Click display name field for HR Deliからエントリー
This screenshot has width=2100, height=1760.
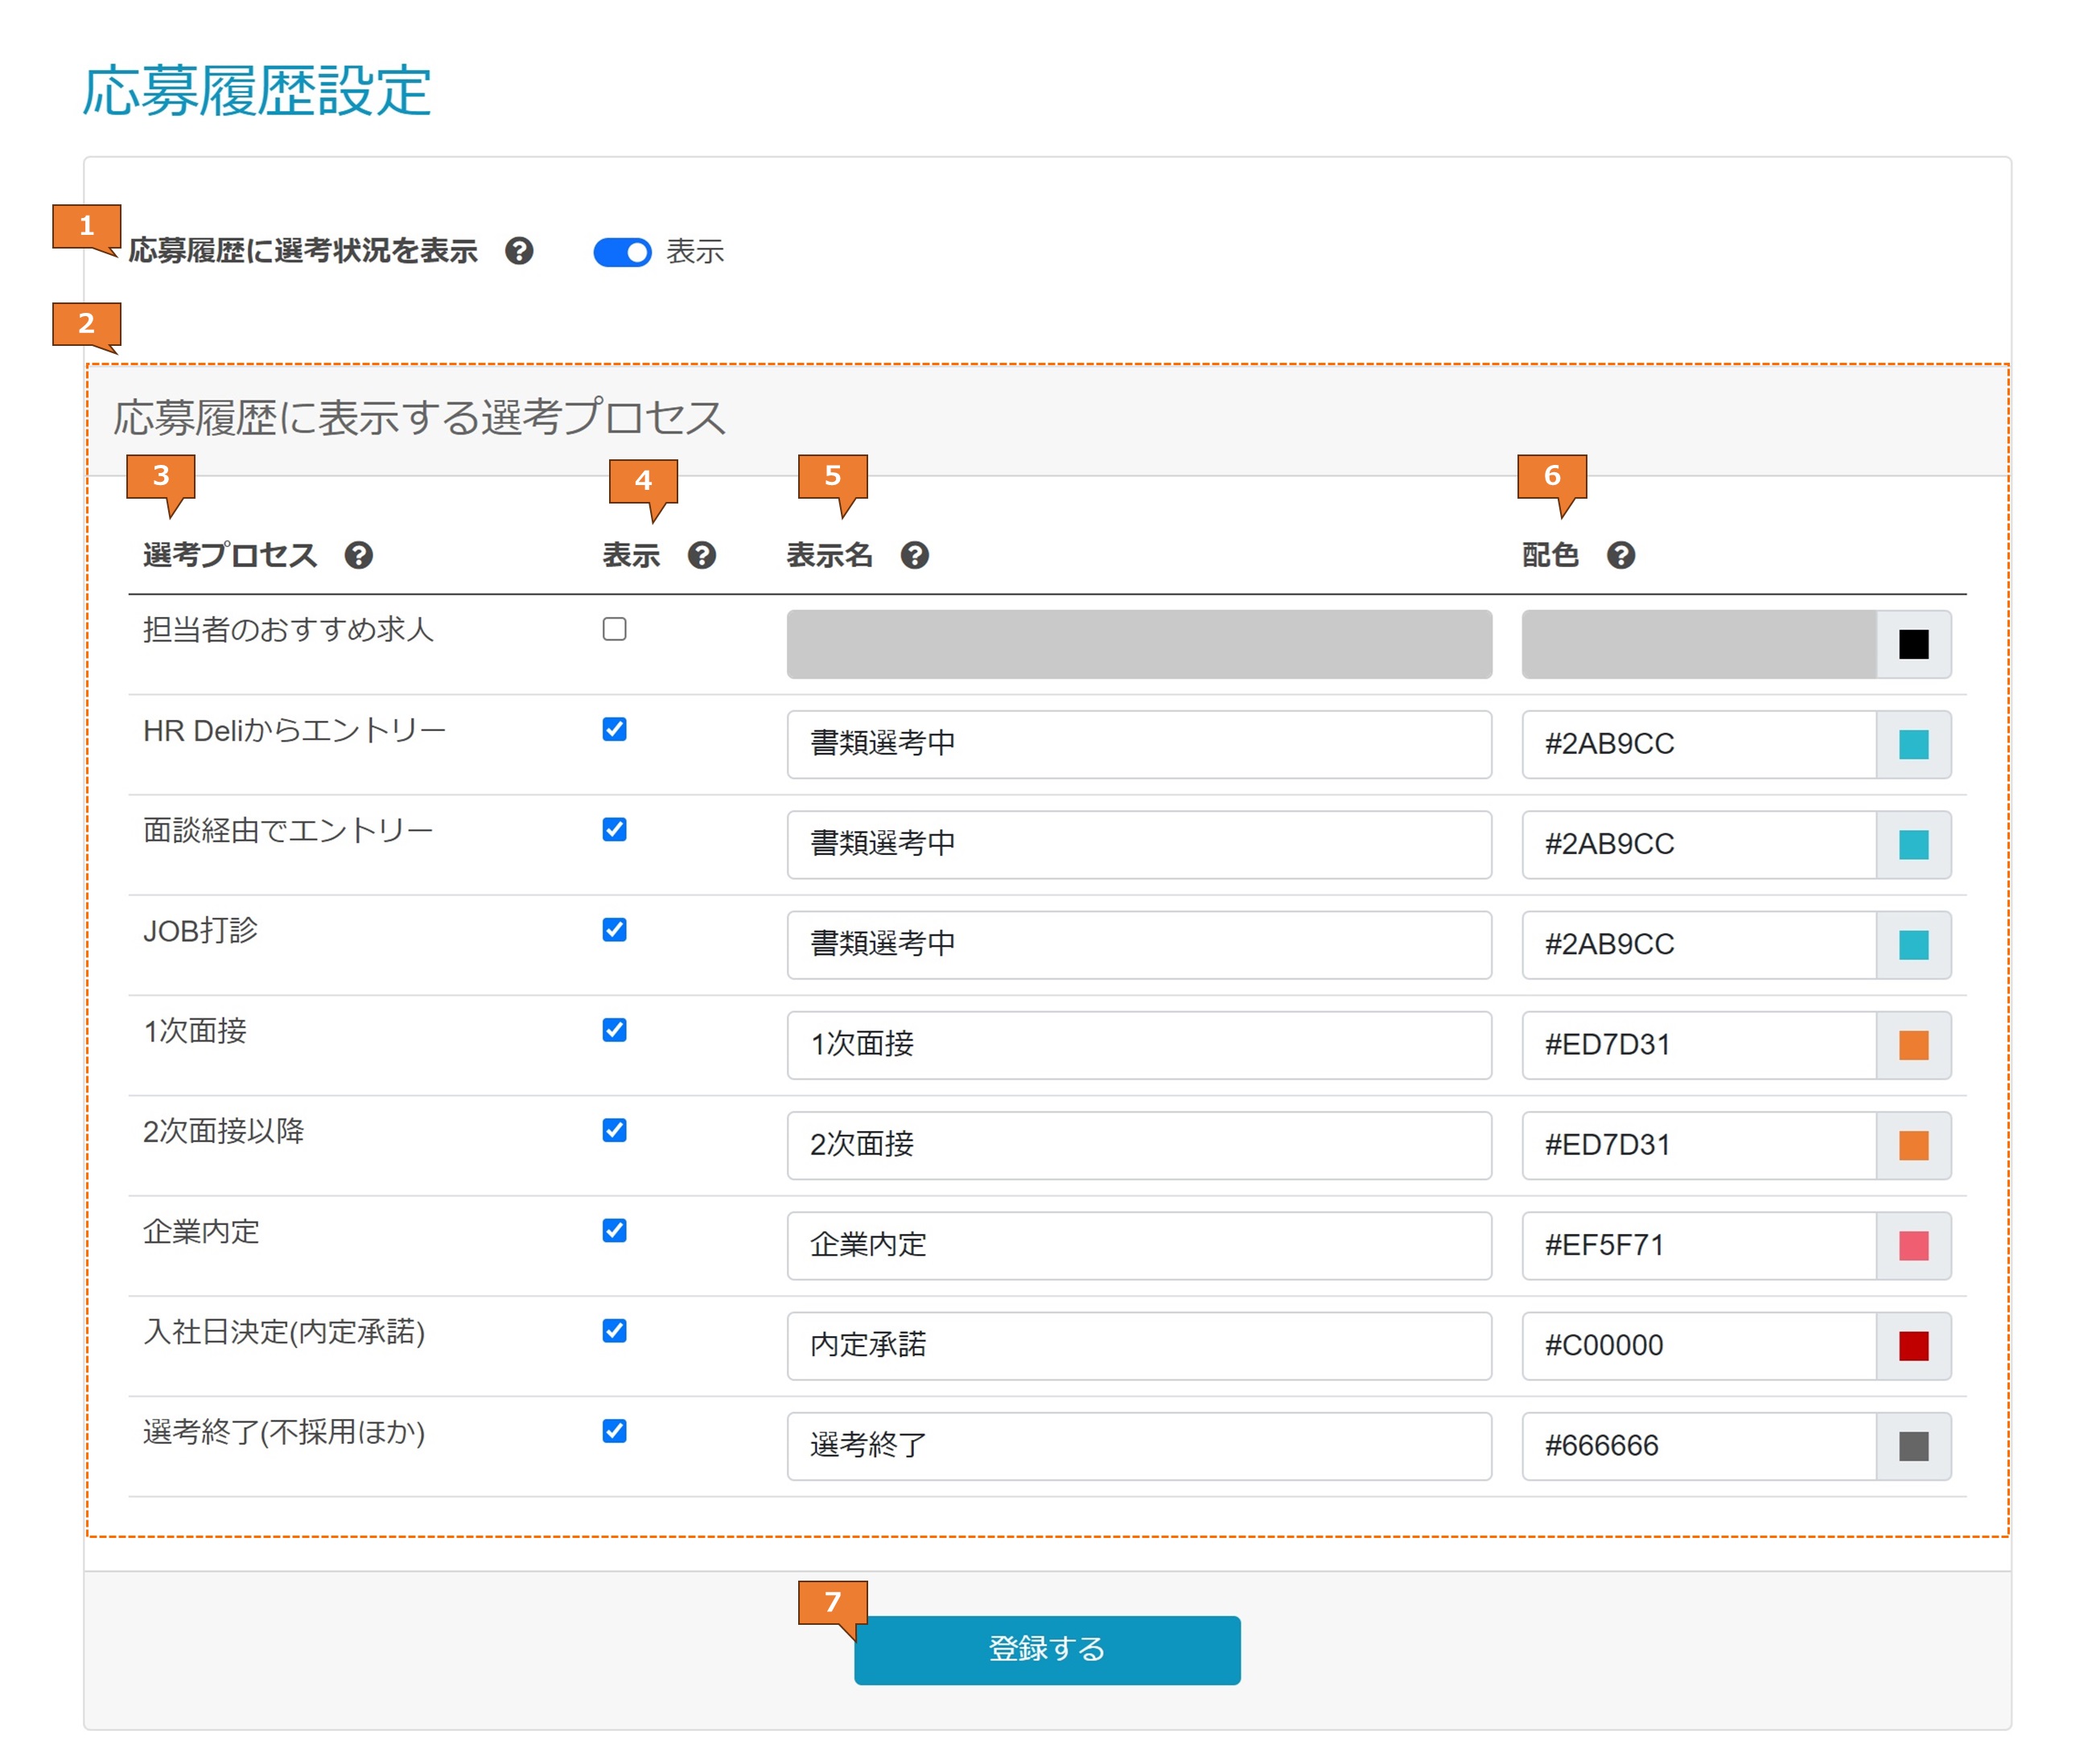point(1139,745)
